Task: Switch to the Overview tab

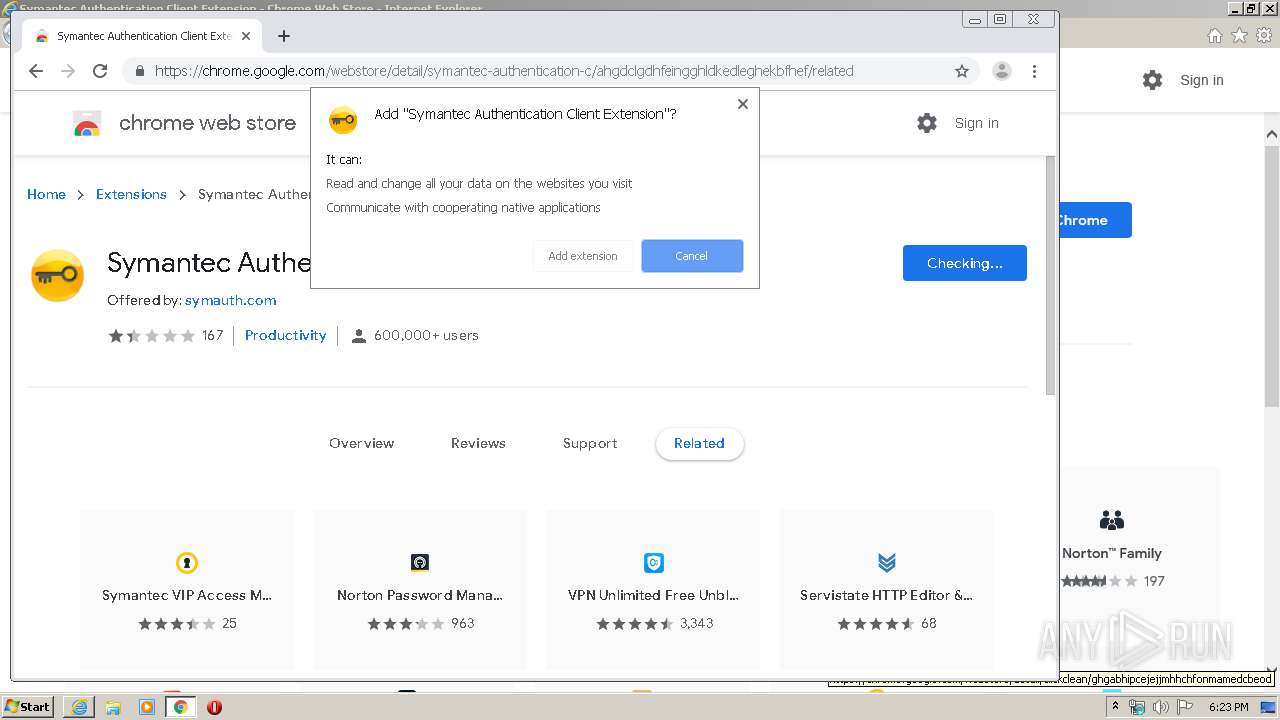Action: click(361, 443)
